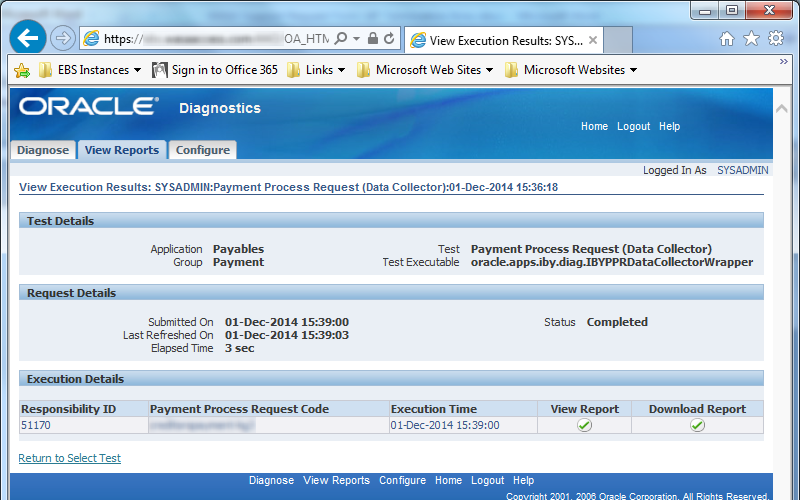Maximize the Internet Explorer window
Screen dimensions: 800x500
(732, 10)
